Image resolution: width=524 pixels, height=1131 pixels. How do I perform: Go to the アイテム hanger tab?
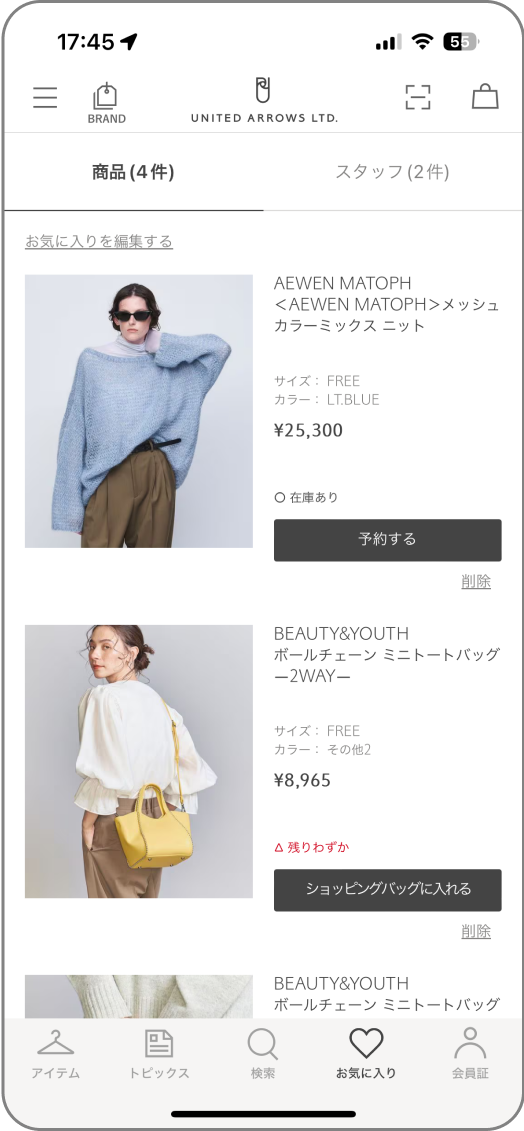[56, 1054]
